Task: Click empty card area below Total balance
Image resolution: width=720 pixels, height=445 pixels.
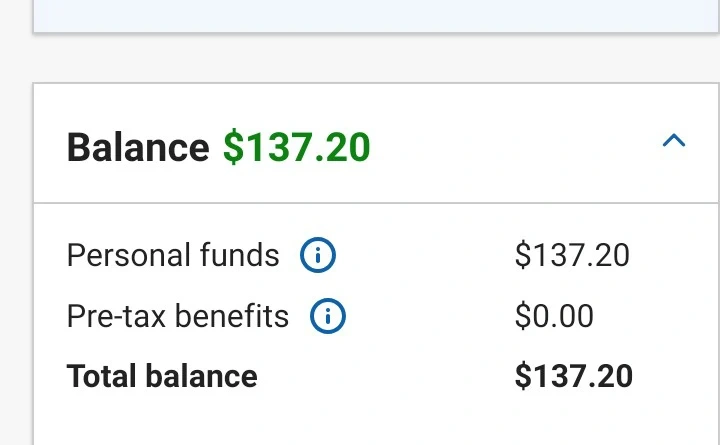Action: (370, 420)
